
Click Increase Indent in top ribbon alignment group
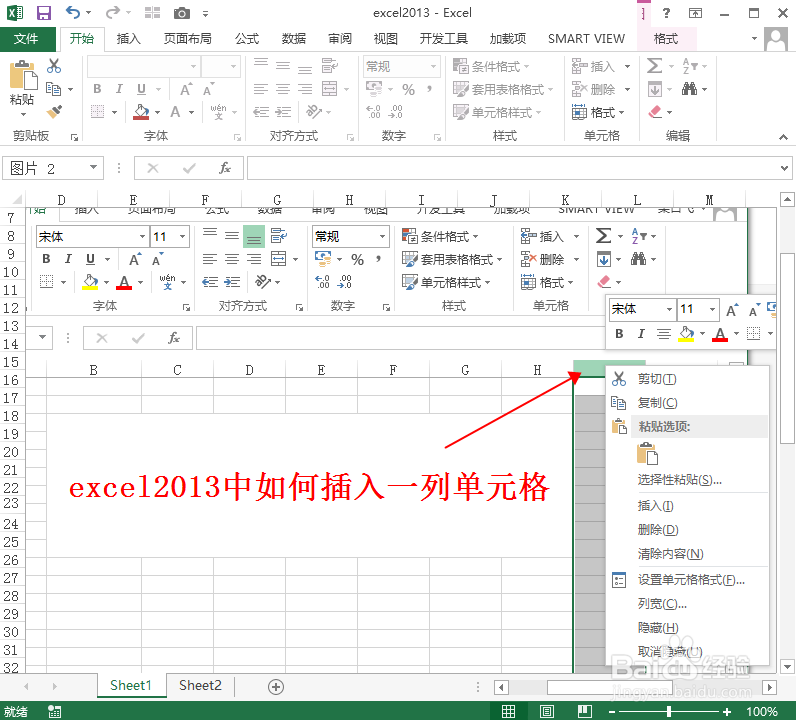tap(283, 112)
